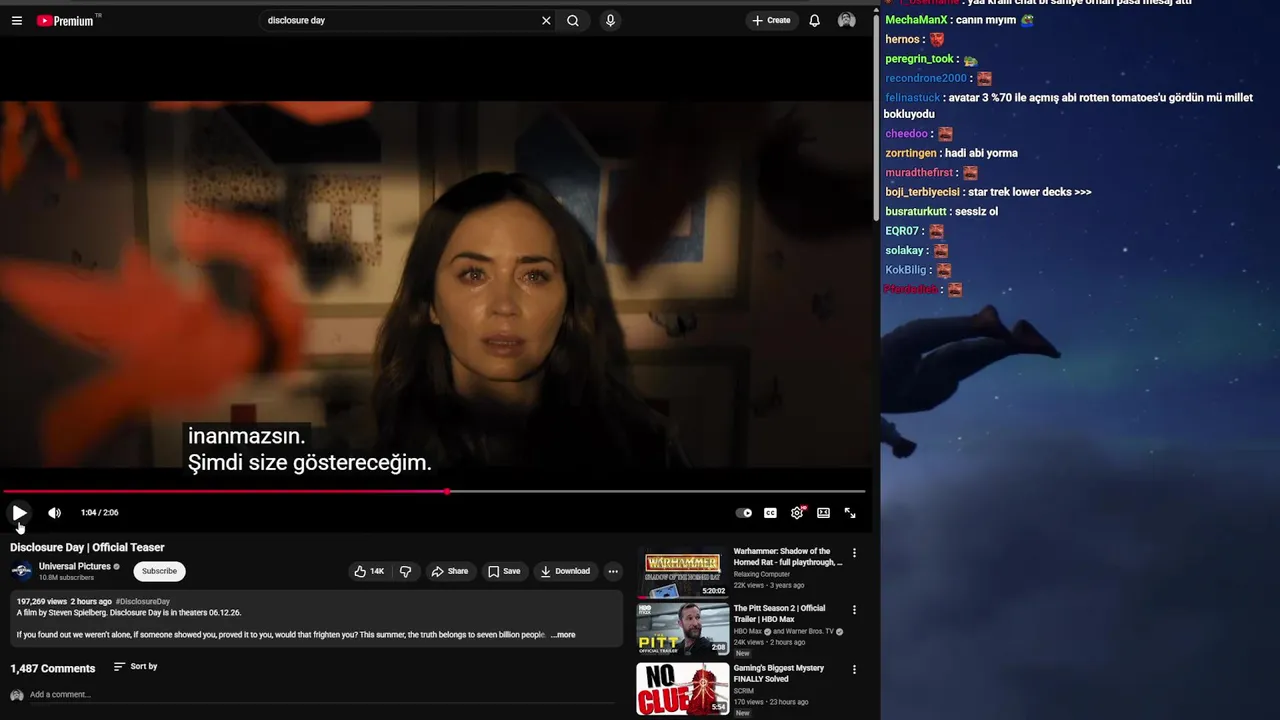Seek on the red video progress bar
The image size is (1280, 720).
[x=434, y=491]
